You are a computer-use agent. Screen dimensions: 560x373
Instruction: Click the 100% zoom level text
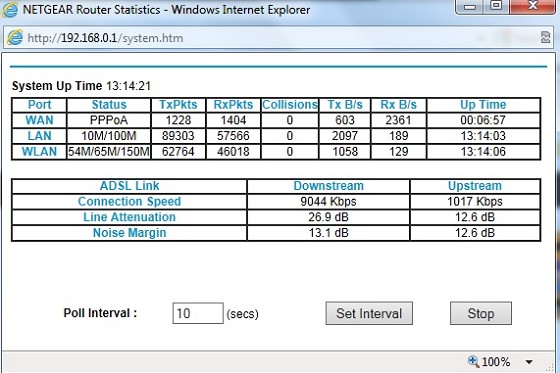(x=496, y=362)
